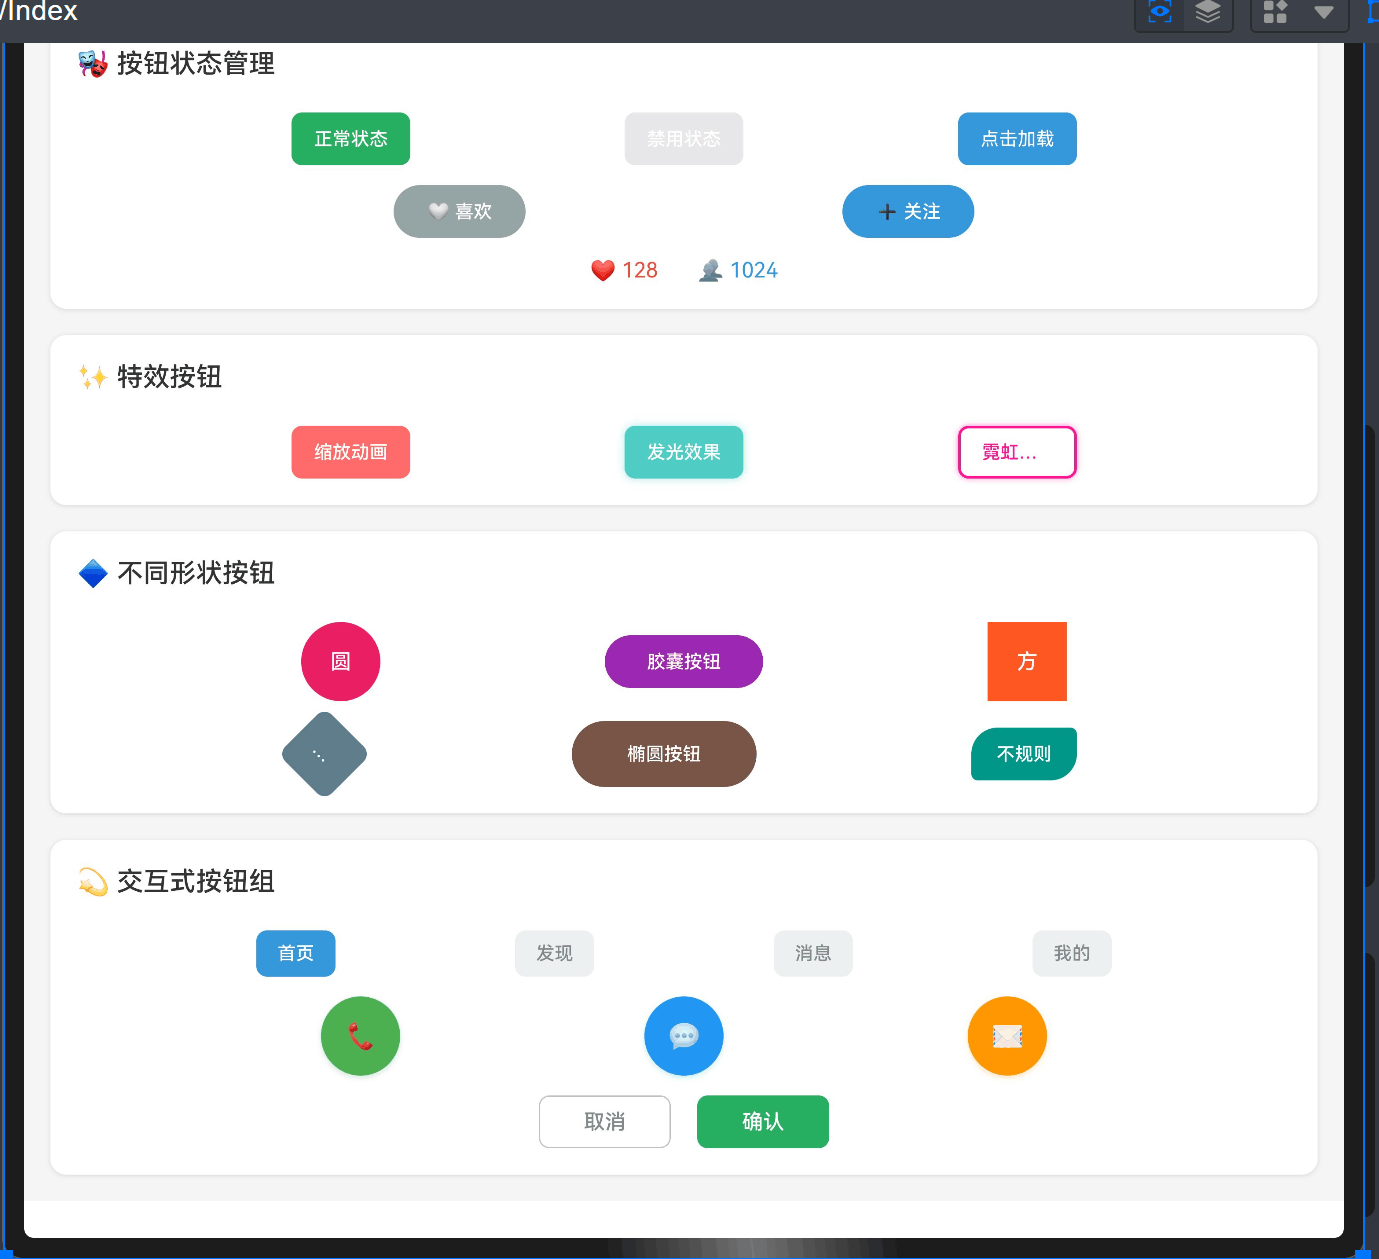Viewport: 1379px width, 1259px height.
Task: Click the orange envelope icon button
Action: (1007, 1036)
